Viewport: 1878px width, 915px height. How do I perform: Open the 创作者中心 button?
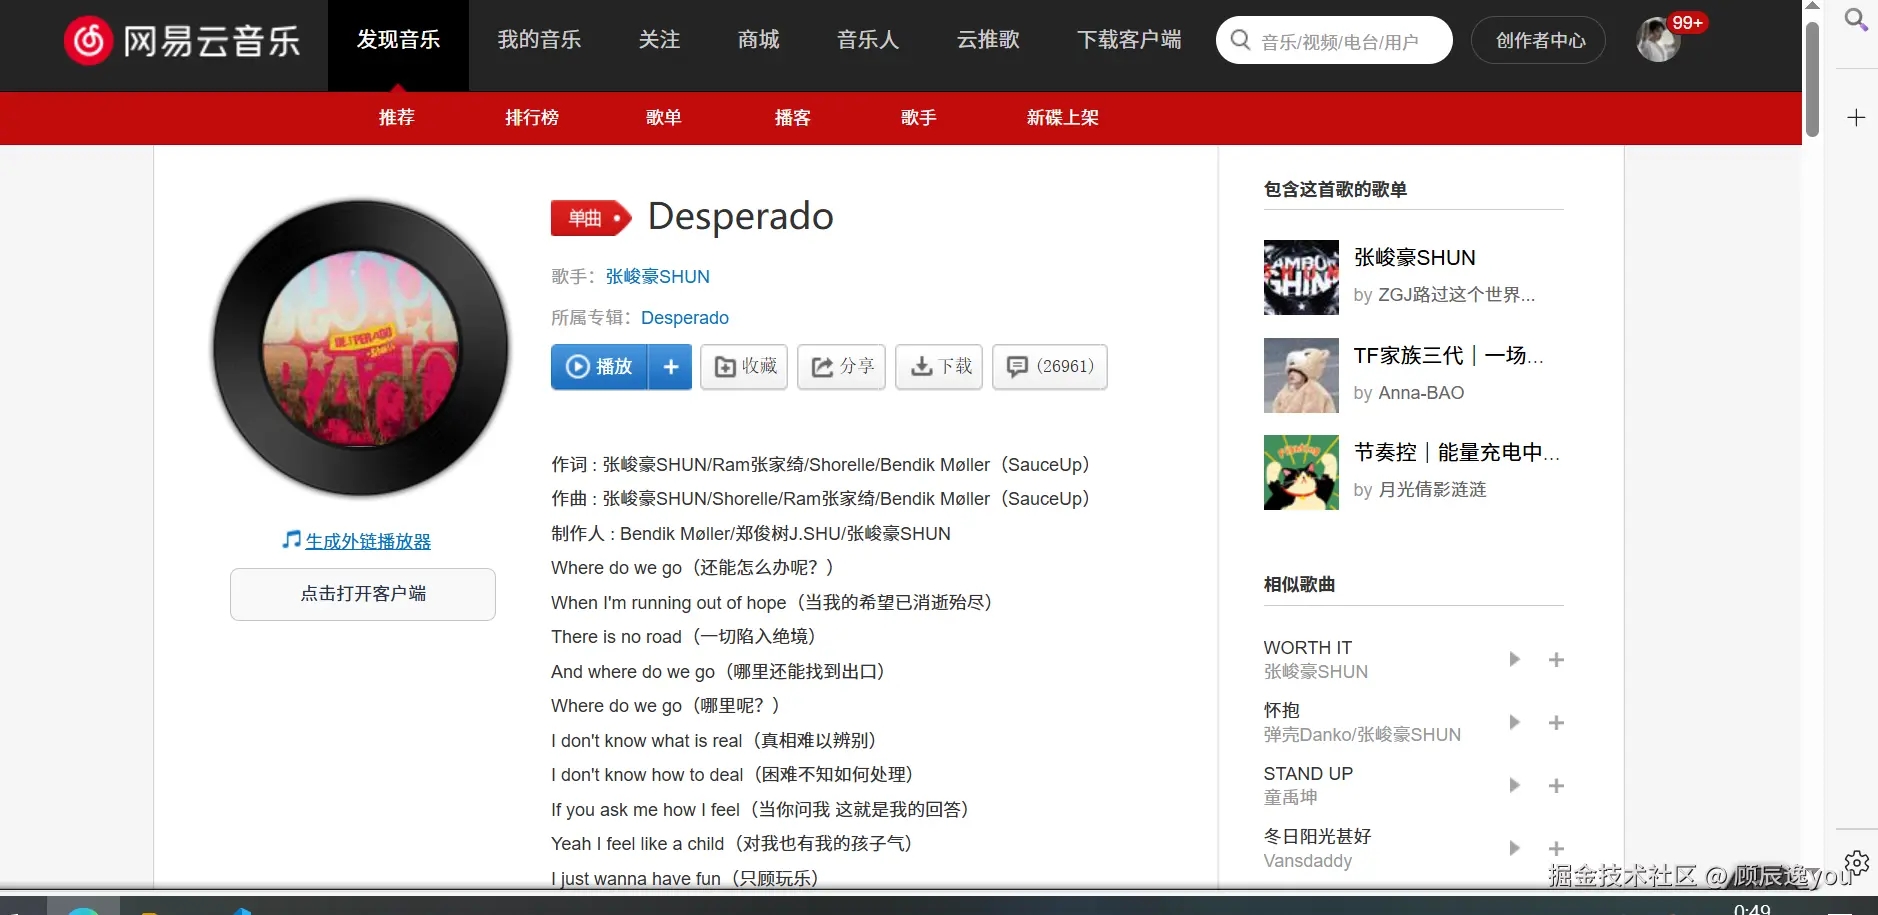click(1539, 41)
